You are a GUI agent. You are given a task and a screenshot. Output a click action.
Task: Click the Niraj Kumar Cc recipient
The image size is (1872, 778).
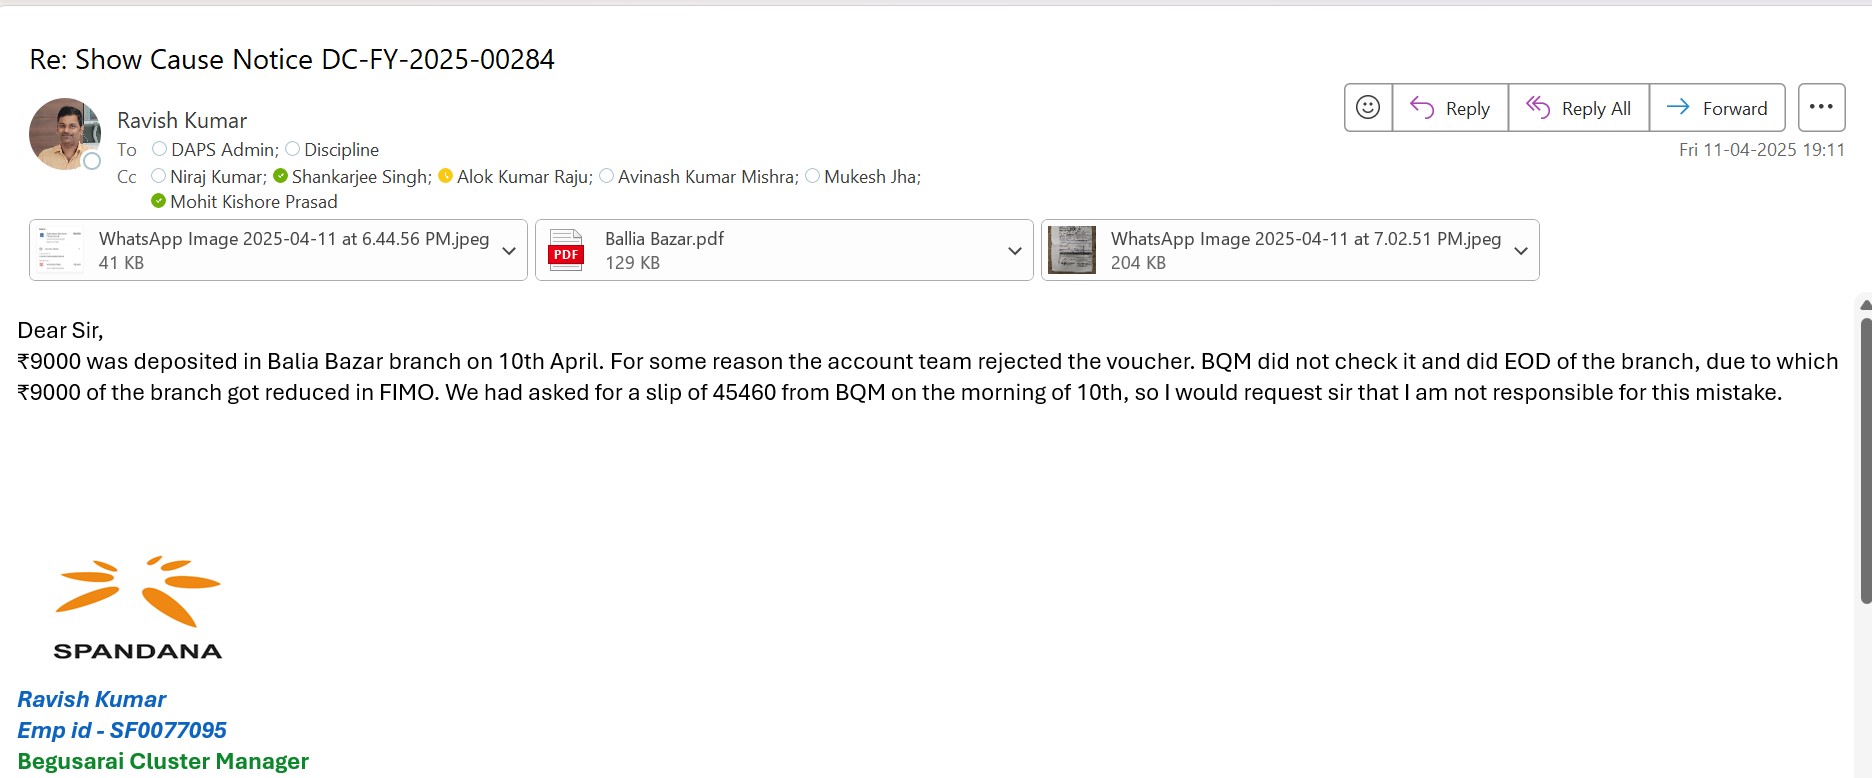pos(217,177)
